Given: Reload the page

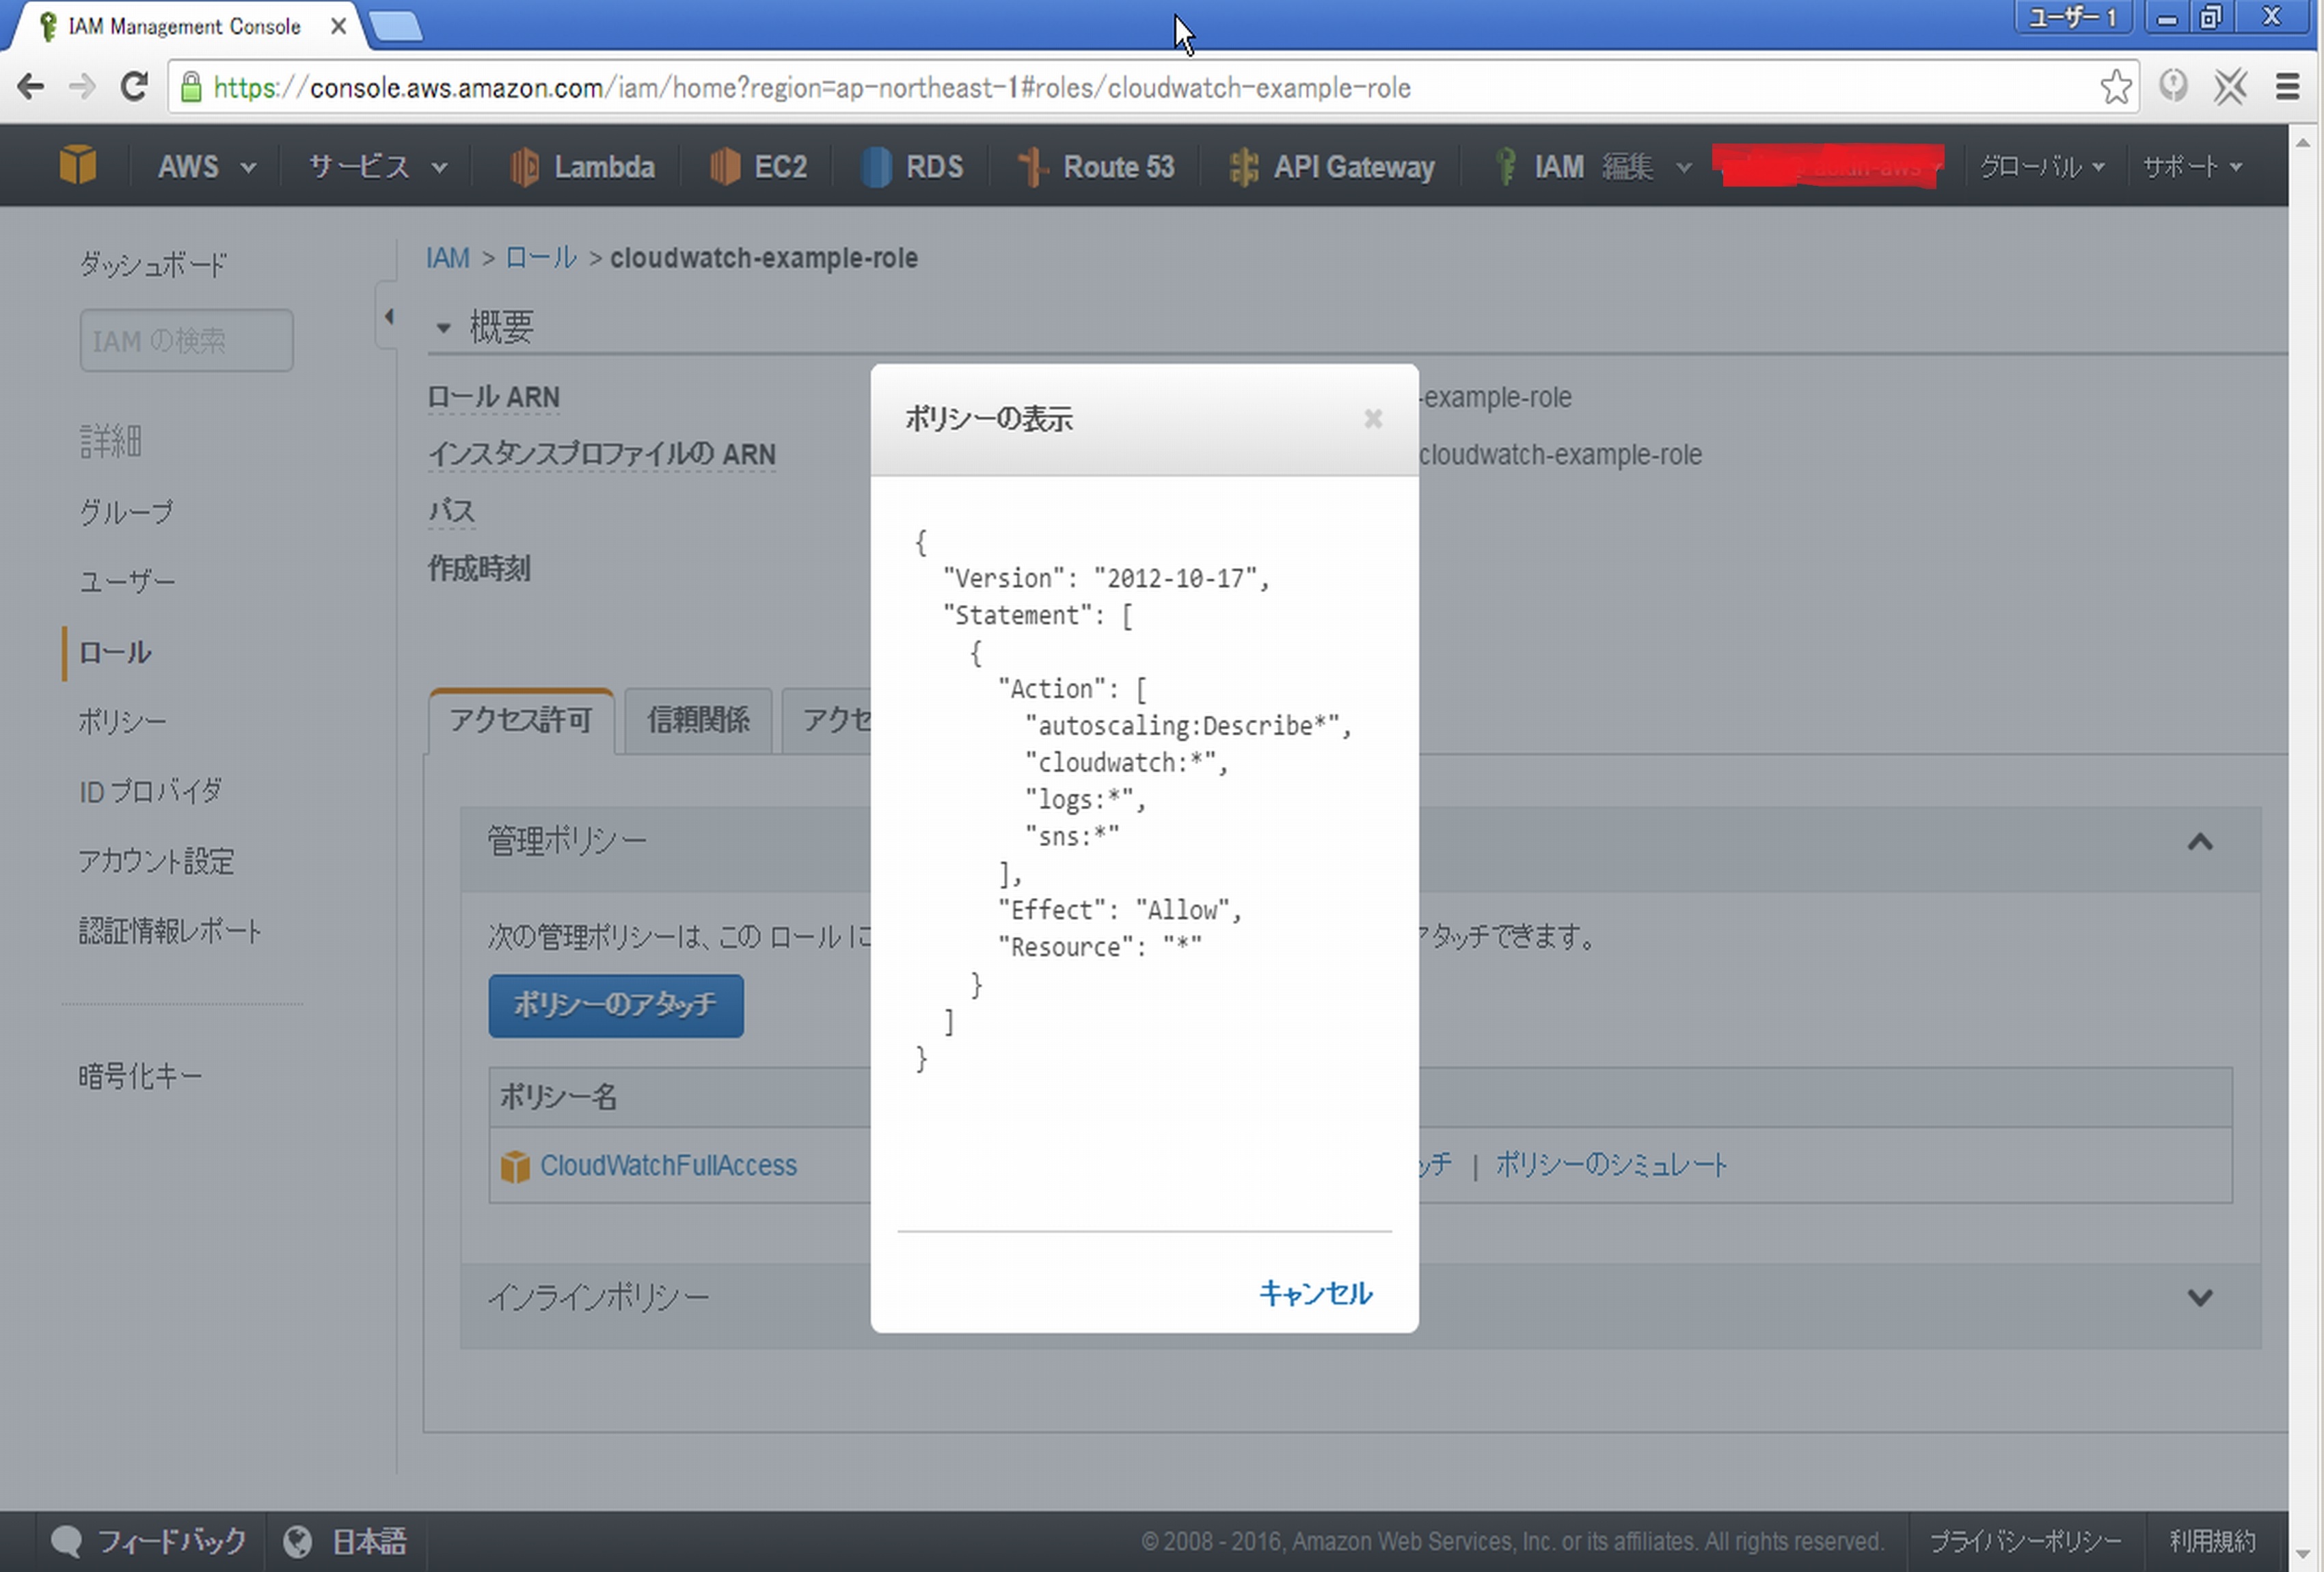Looking at the screenshot, I should pos(133,87).
